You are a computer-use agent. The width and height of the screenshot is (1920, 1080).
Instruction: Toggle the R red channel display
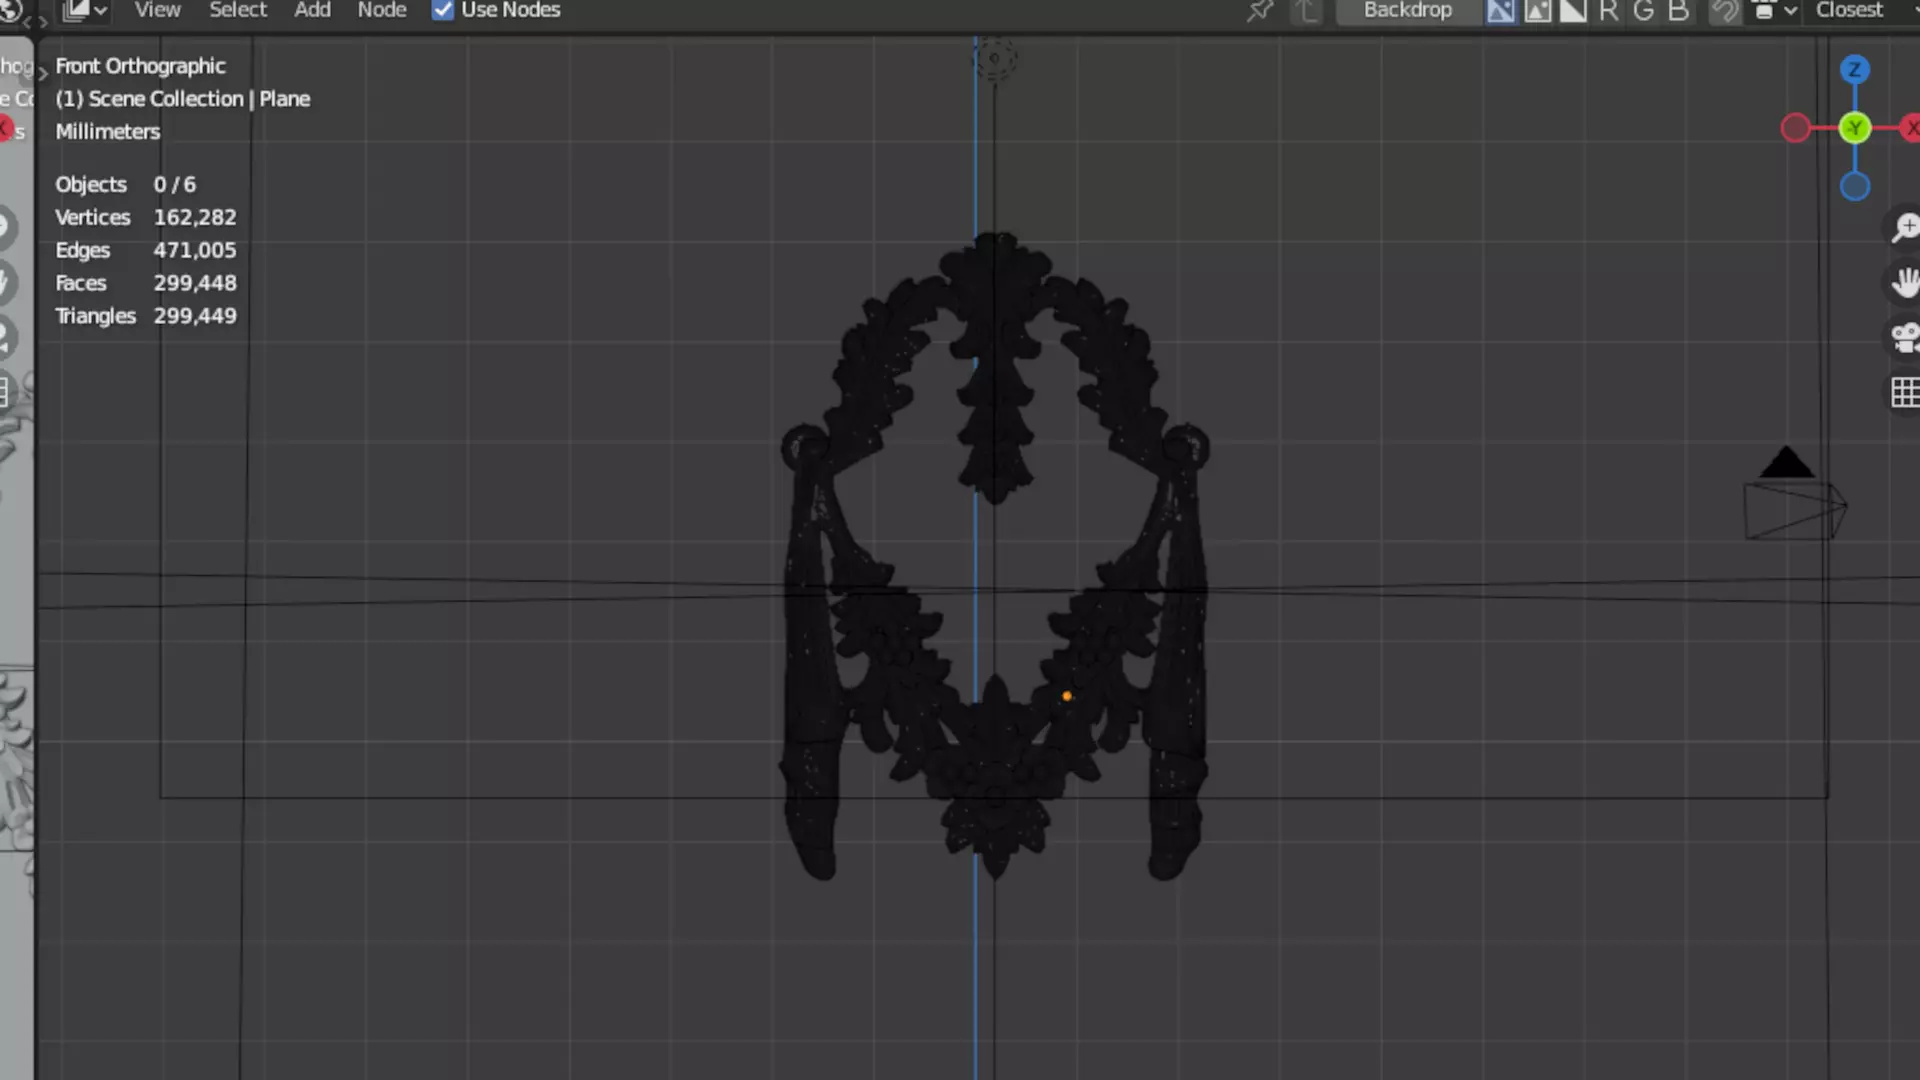point(1608,11)
